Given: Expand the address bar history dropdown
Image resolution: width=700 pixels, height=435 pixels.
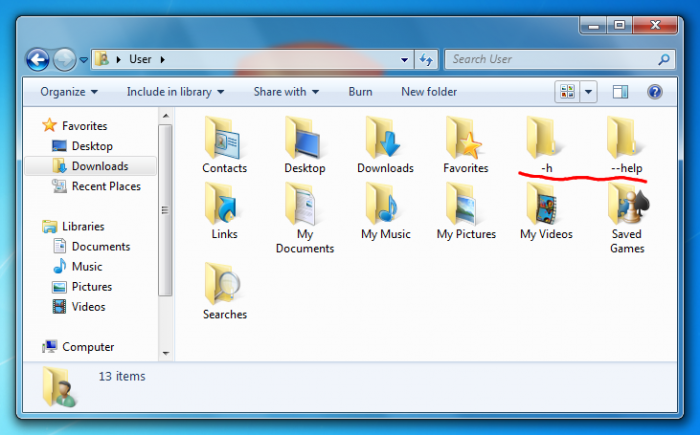Looking at the screenshot, I should (404, 59).
